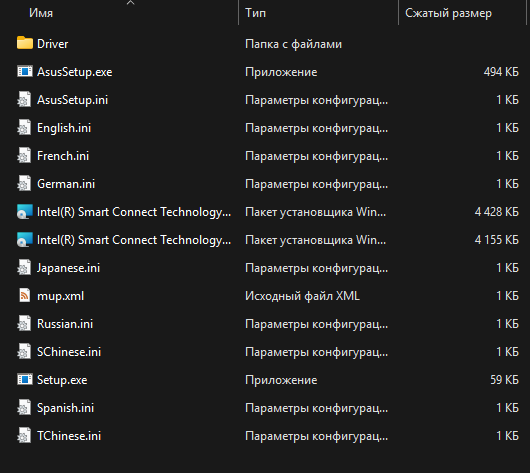This screenshot has height=473, width=530.
Task: Select Intel(R) Smart Connect Technology name, 4 155 КБ row
Action: [134, 240]
